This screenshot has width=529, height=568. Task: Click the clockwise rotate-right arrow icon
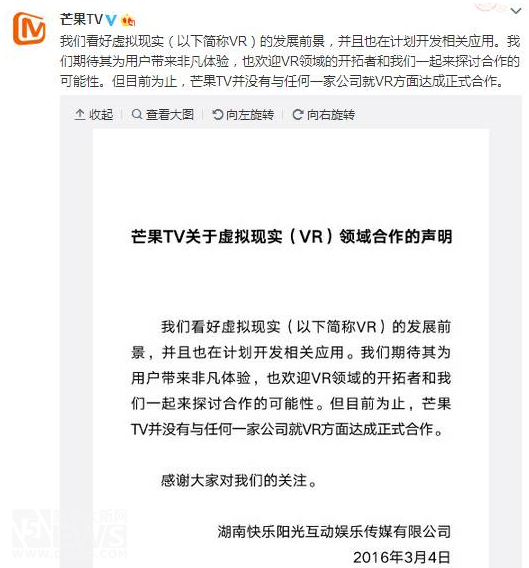297,114
